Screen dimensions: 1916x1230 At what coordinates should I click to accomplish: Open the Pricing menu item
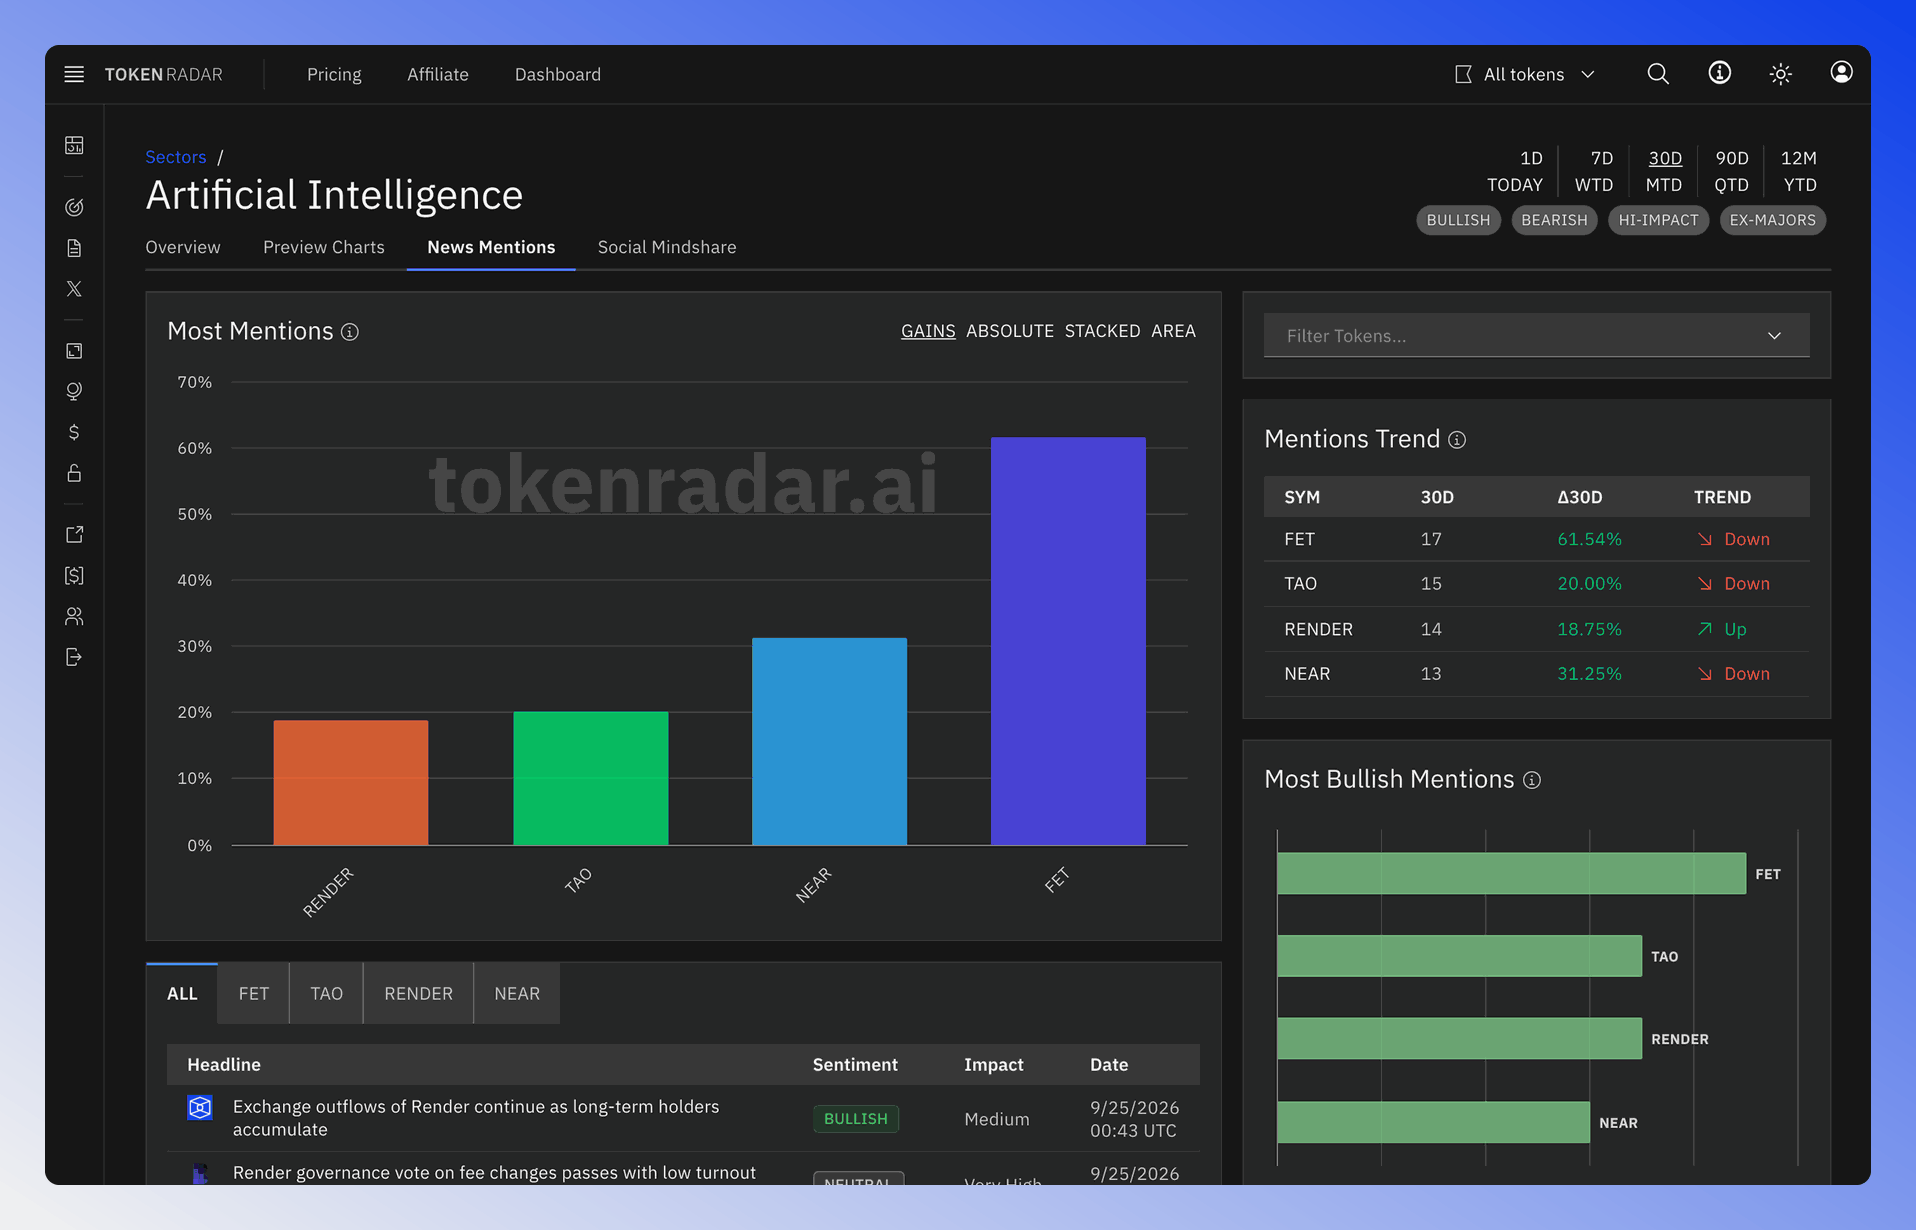[x=334, y=74]
